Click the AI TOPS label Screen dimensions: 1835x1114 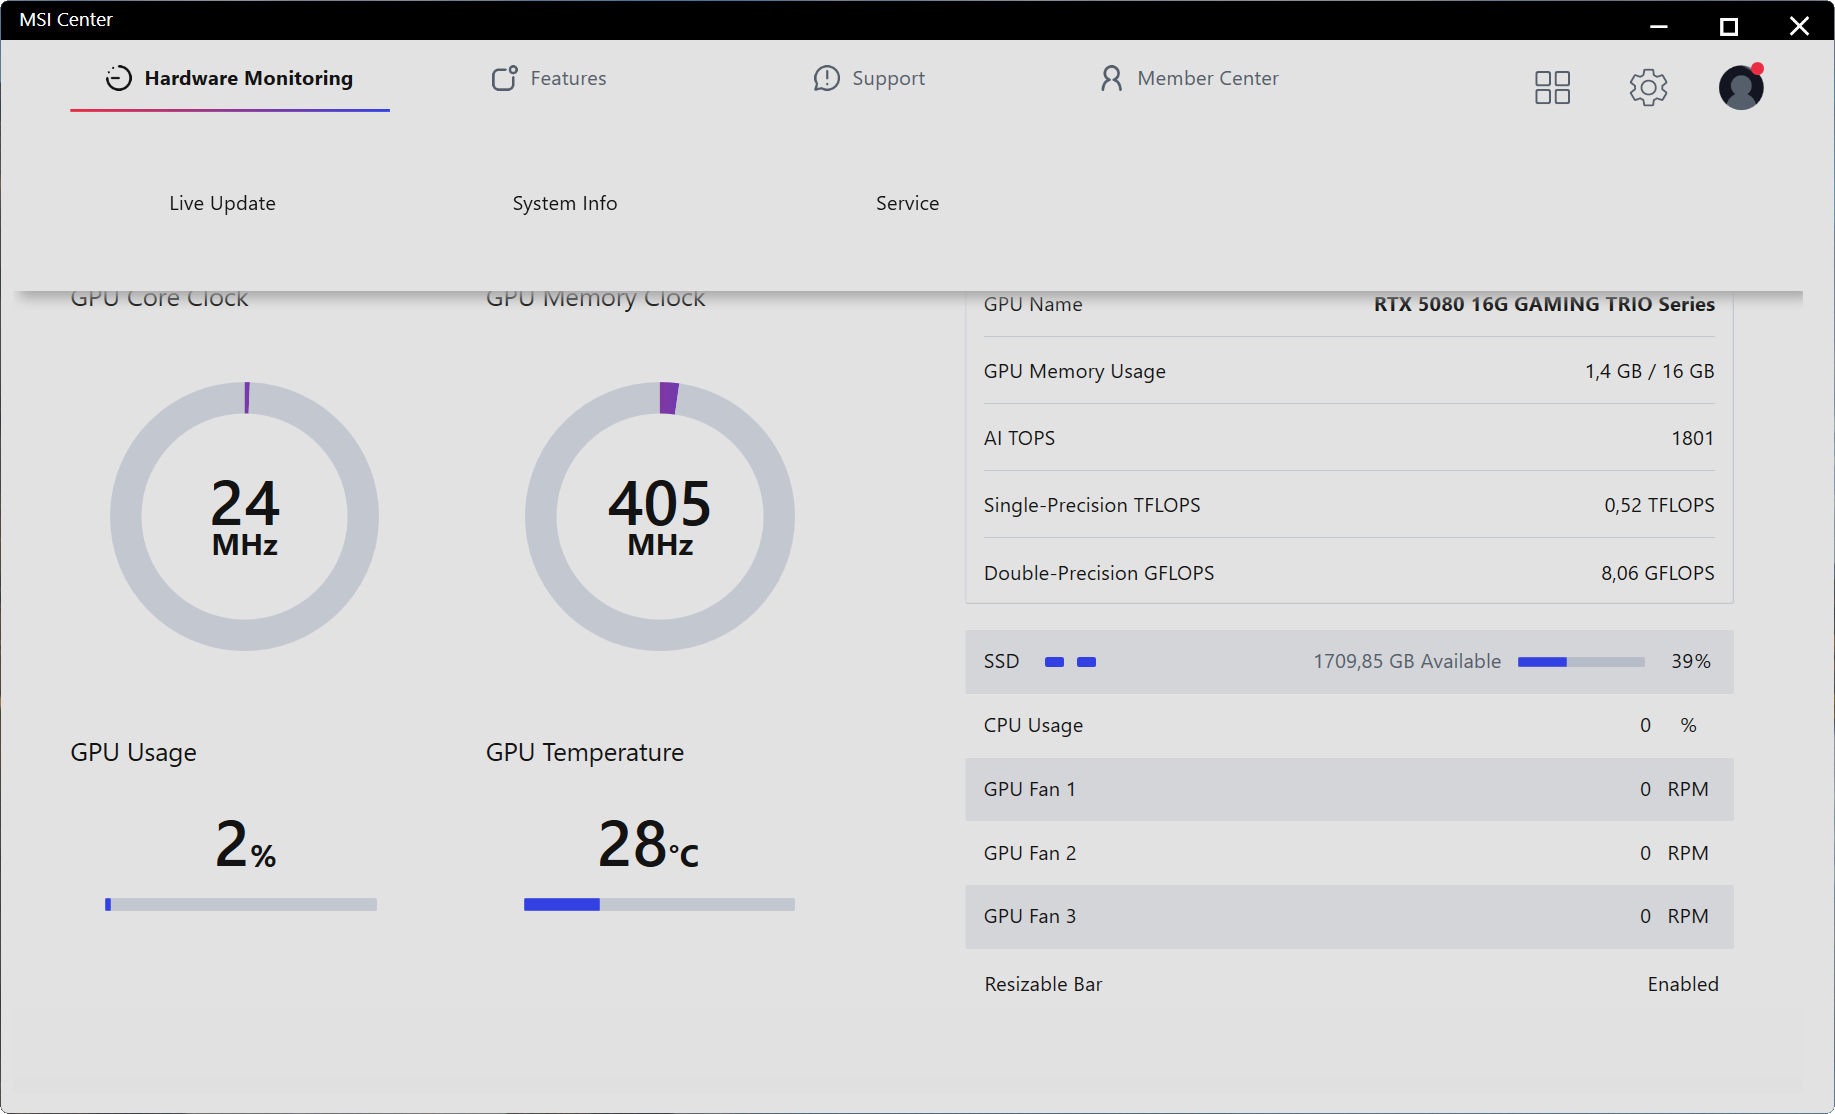[1019, 438]
